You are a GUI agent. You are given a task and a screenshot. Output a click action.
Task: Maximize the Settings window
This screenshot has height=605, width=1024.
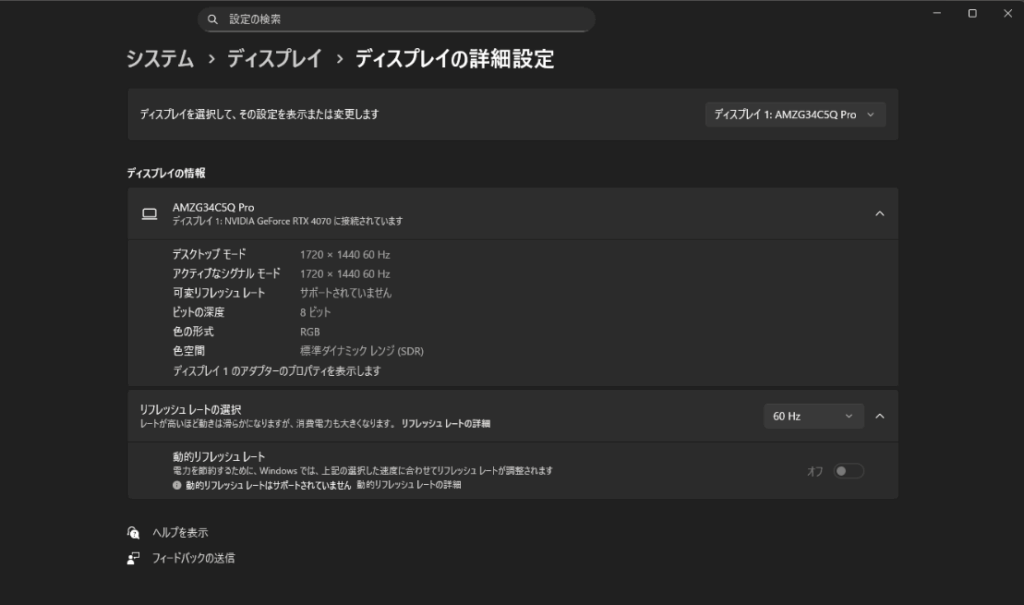coord(972,13)
